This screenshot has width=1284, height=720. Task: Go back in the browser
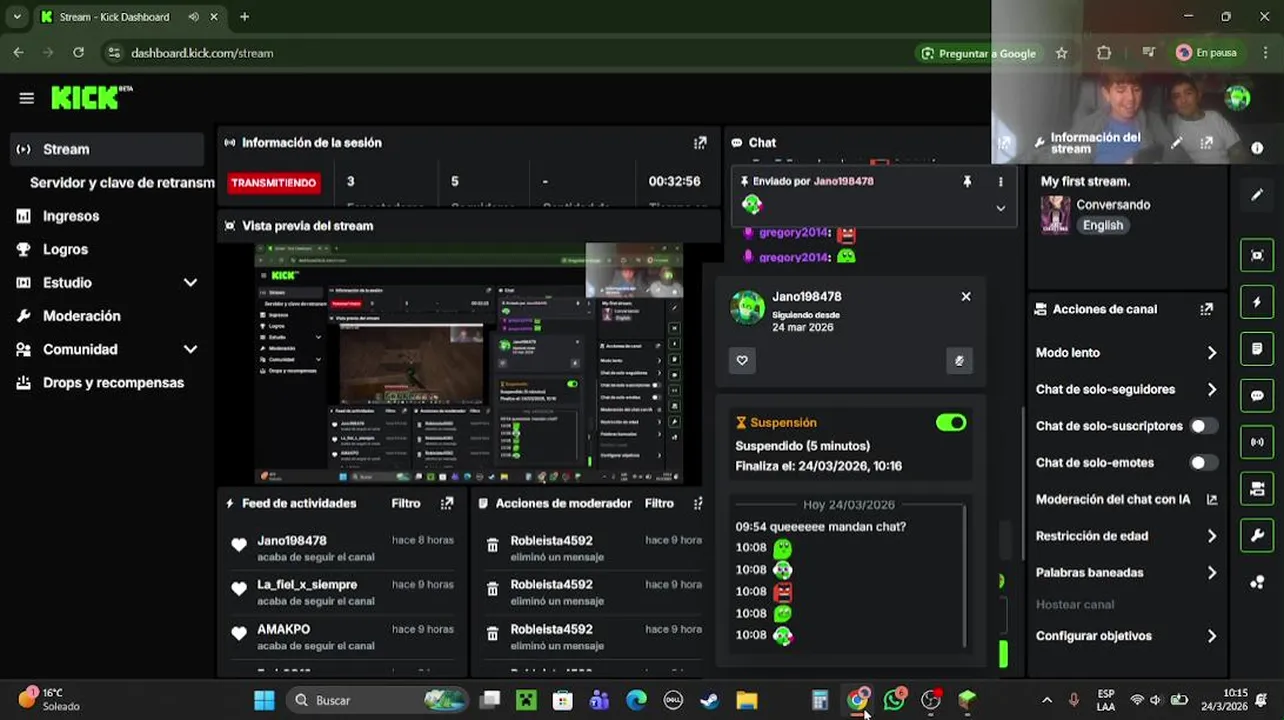coord(18,53)
